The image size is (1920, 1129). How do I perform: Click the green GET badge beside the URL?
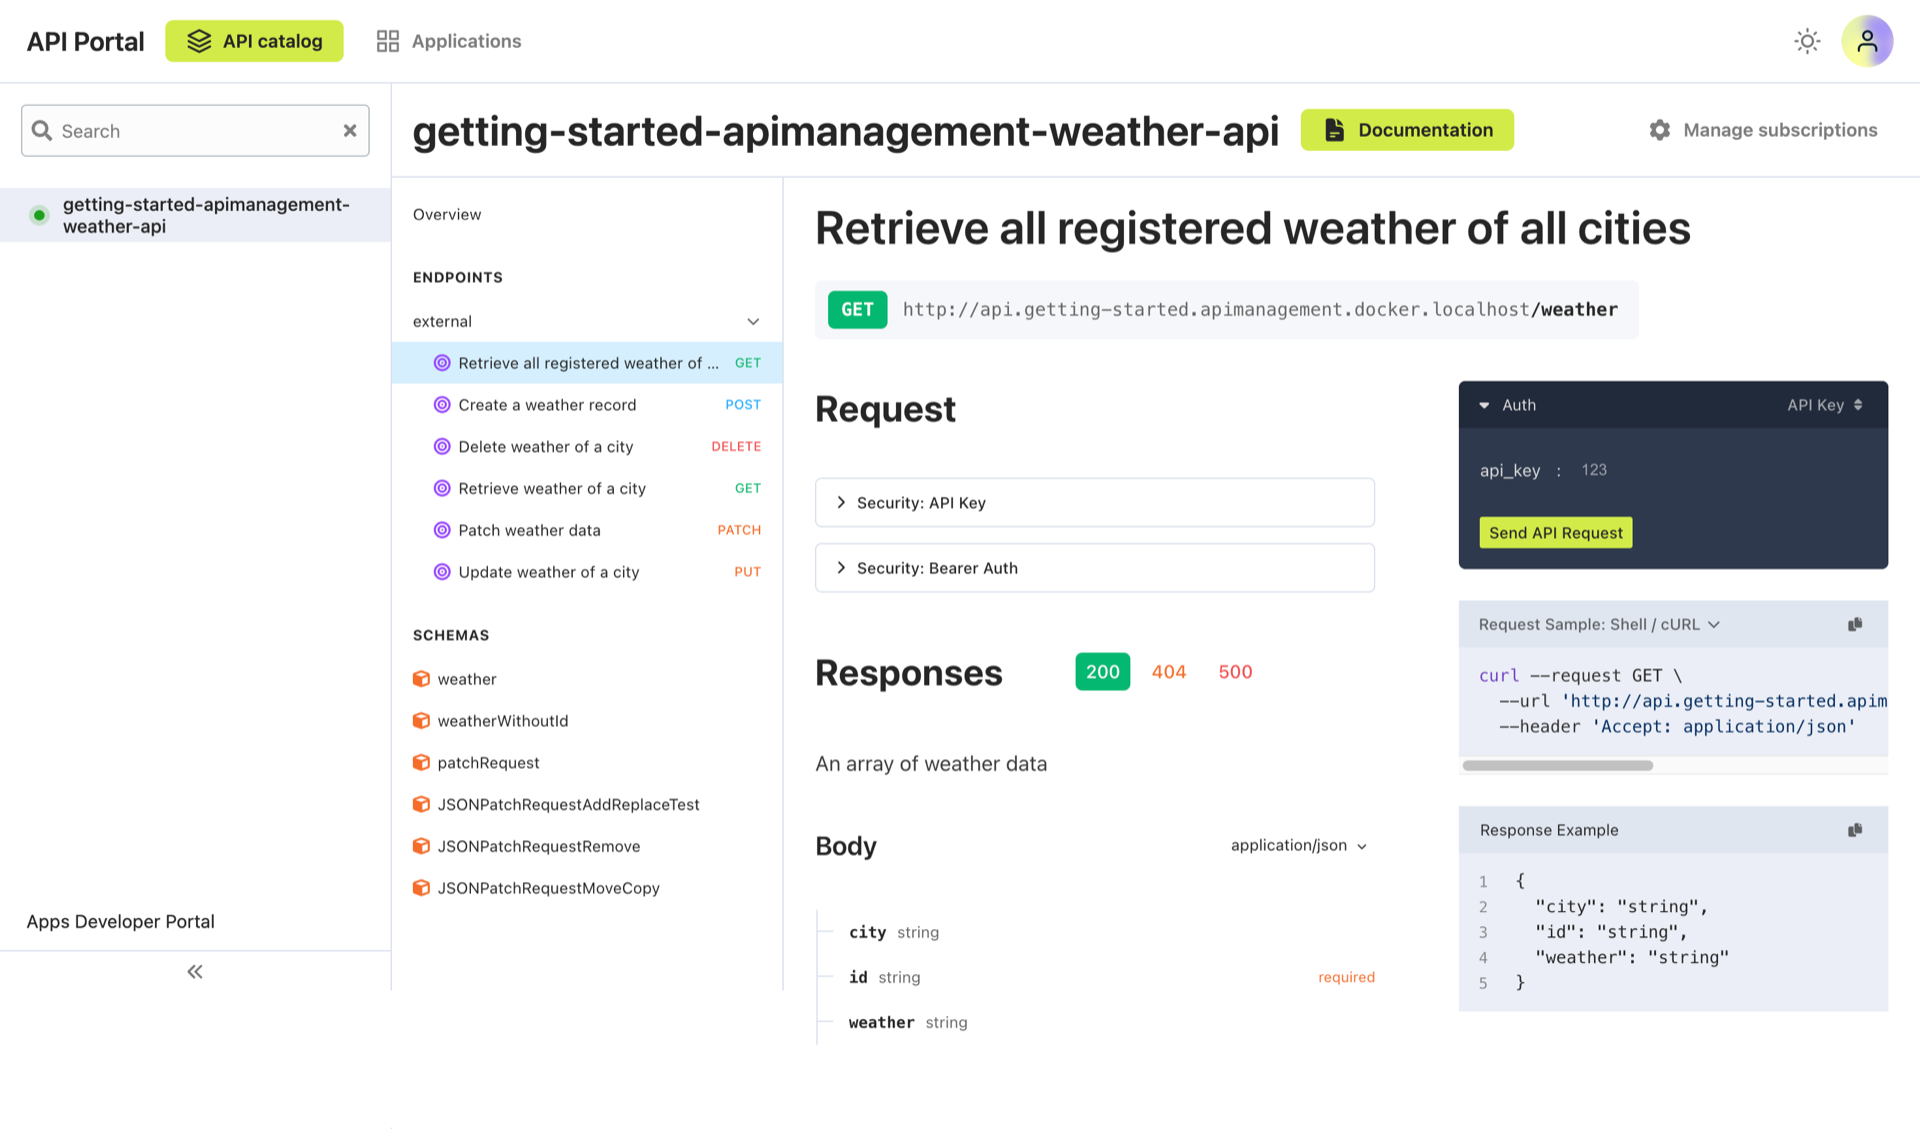857,310
